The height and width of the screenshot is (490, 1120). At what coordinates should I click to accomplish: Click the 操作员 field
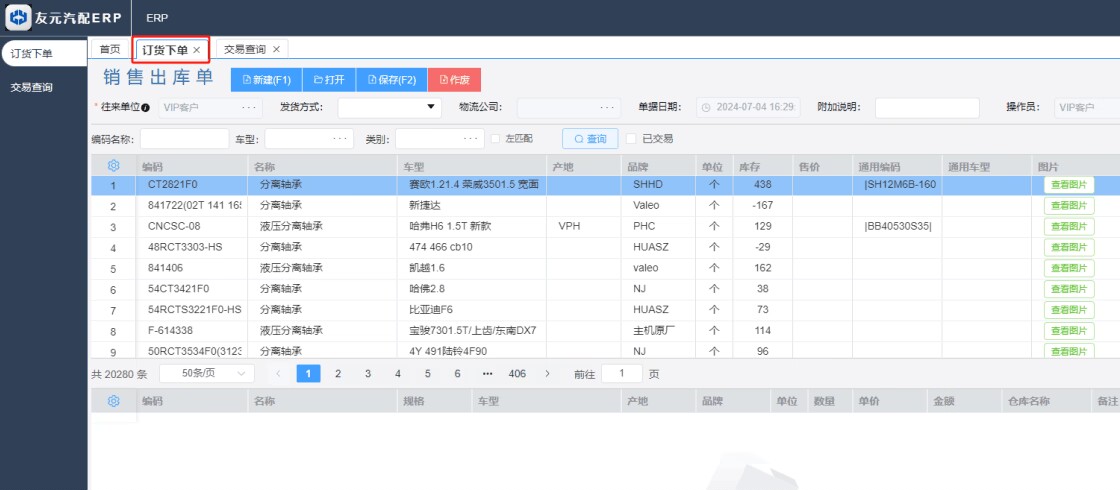1086,108
